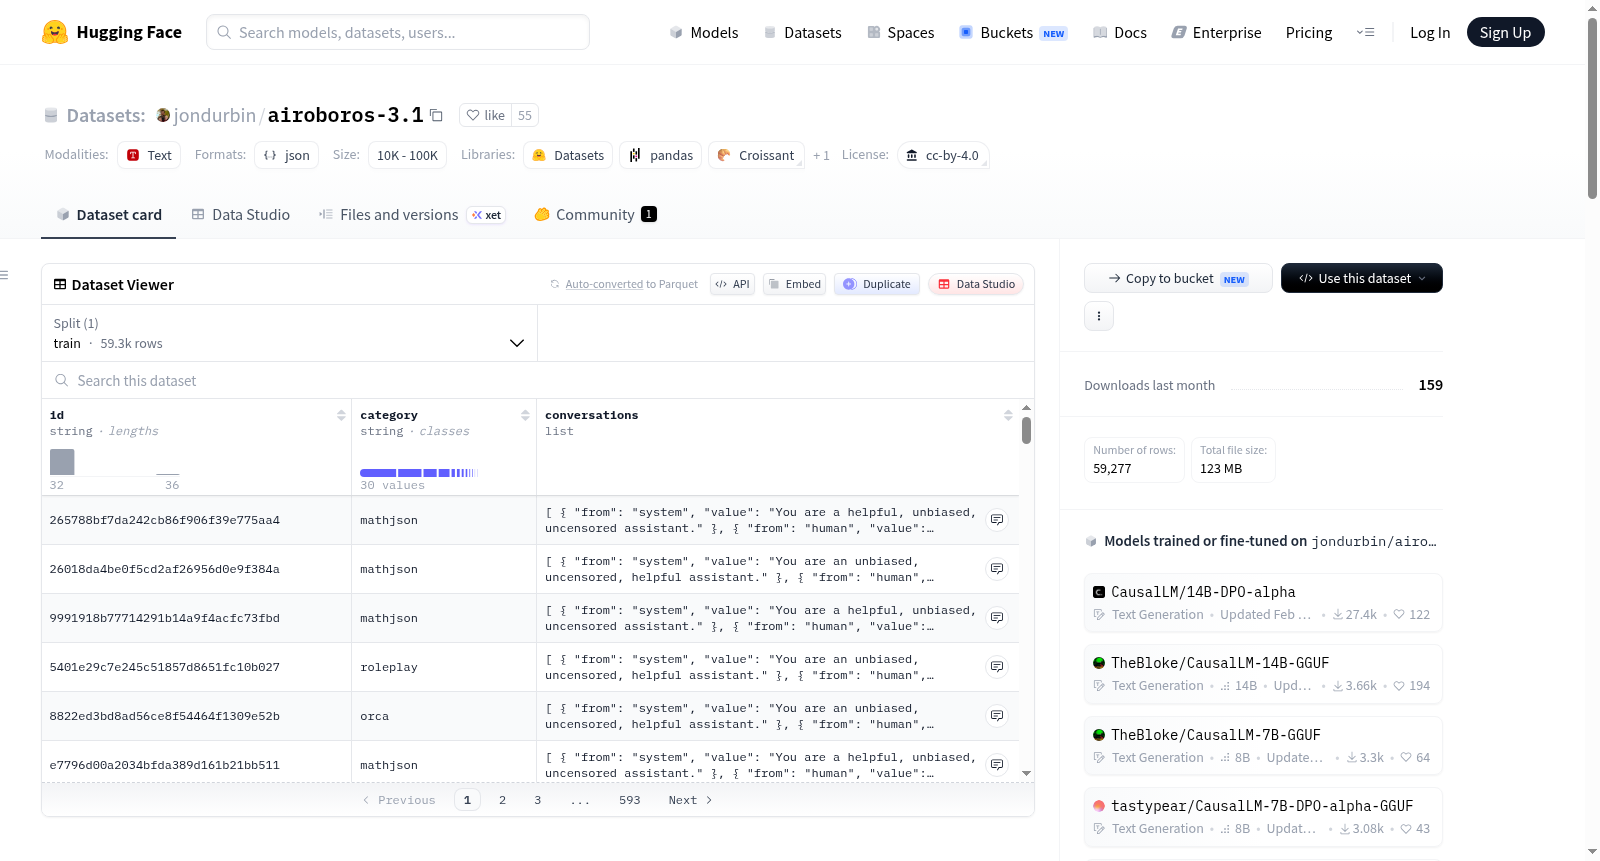Open CausalLM/14B-DPO-alpha model card
This screenshot has width=1600, height=861.
1263,602
